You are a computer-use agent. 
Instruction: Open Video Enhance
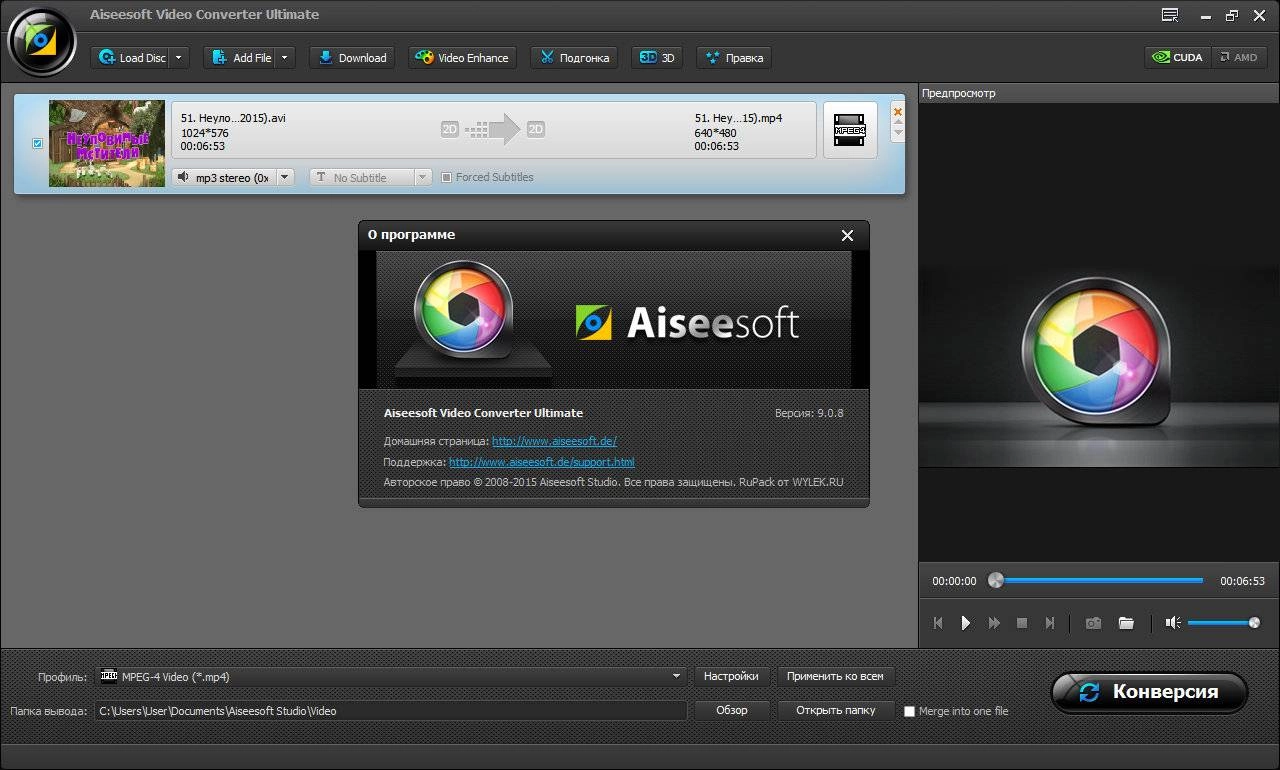[462, 58]
